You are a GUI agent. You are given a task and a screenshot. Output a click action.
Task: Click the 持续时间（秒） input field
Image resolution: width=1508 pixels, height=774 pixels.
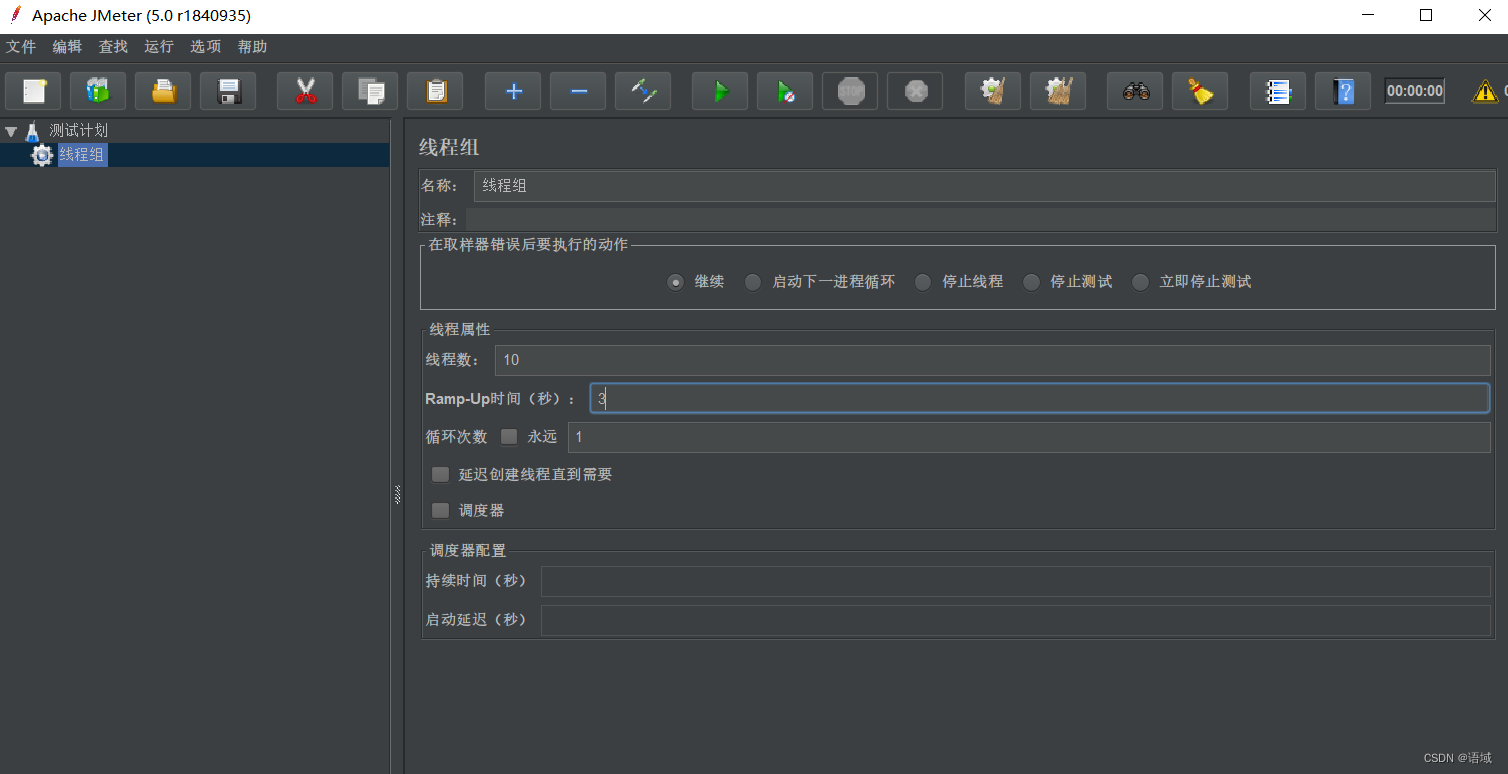tap(1015, 581)
